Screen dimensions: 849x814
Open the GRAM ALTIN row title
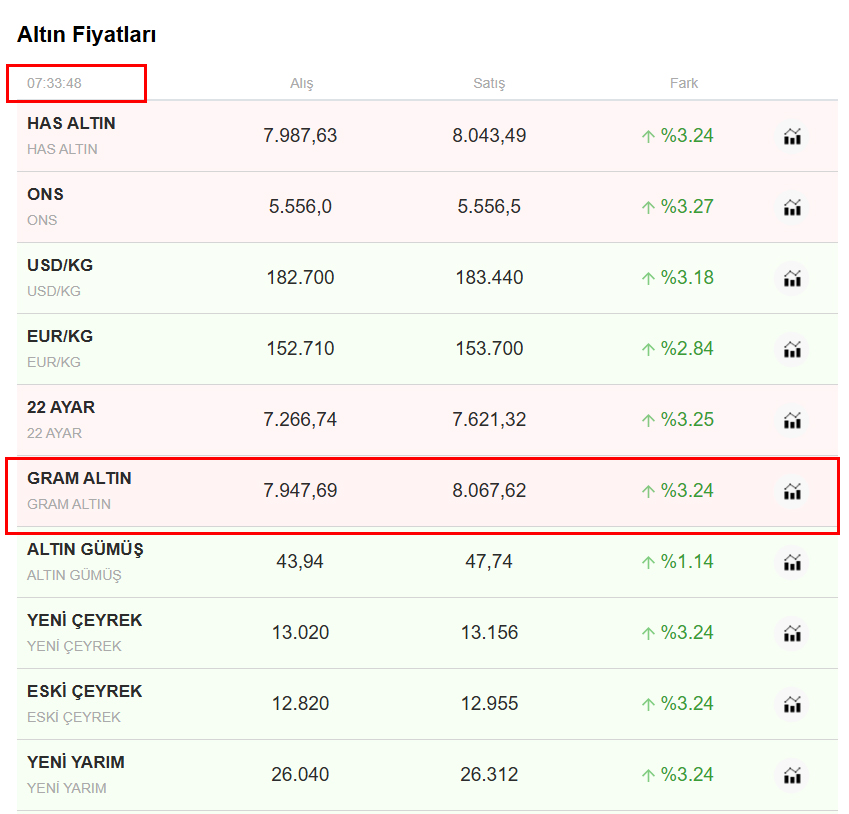[x=79, y=479]
